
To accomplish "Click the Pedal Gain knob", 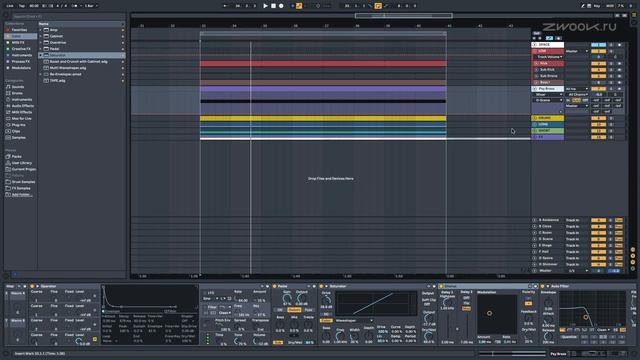I will (287, 299).
